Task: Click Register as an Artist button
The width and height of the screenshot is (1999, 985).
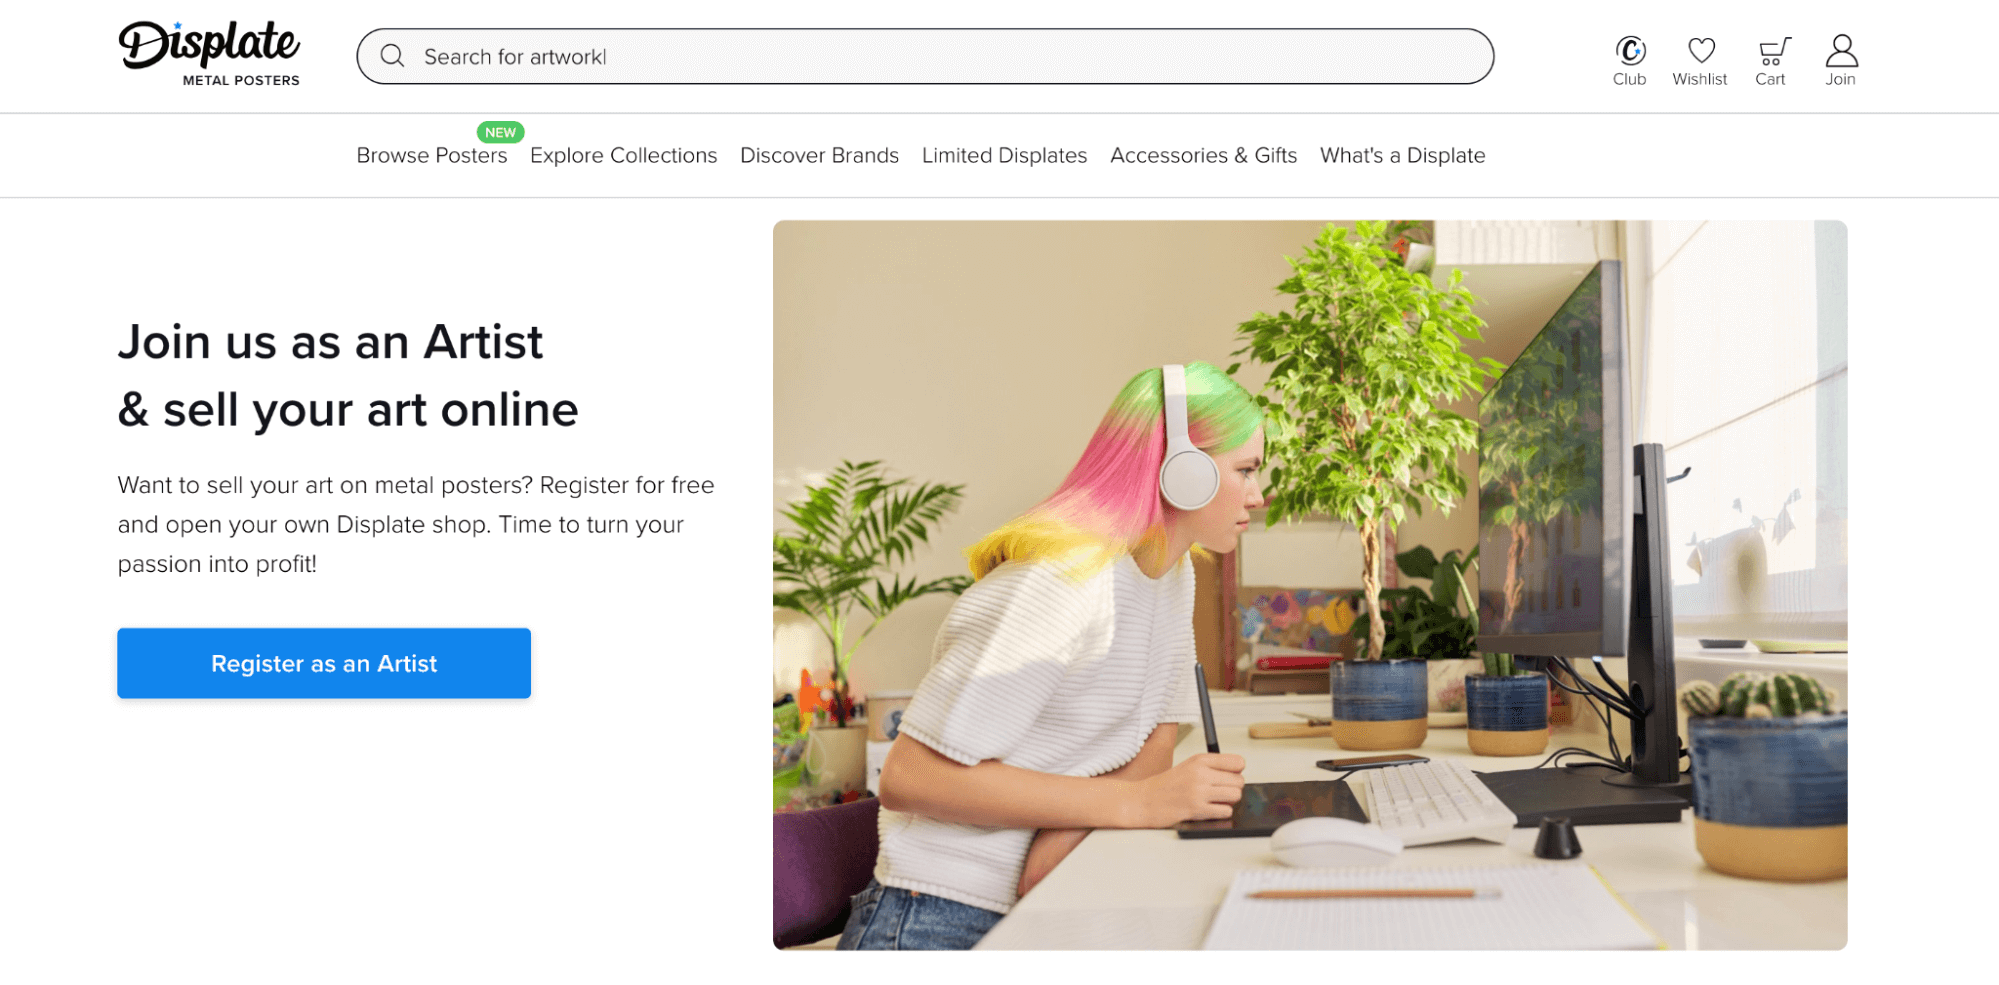Action: pyautogui.click(x=324, y=663)
